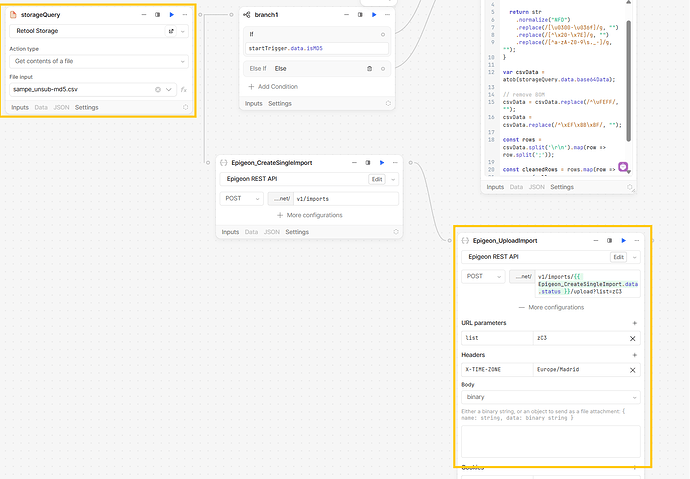Click the Europe/Madrid header value field
The height and width of the screenshot is (479, 690).
[579, 369]
